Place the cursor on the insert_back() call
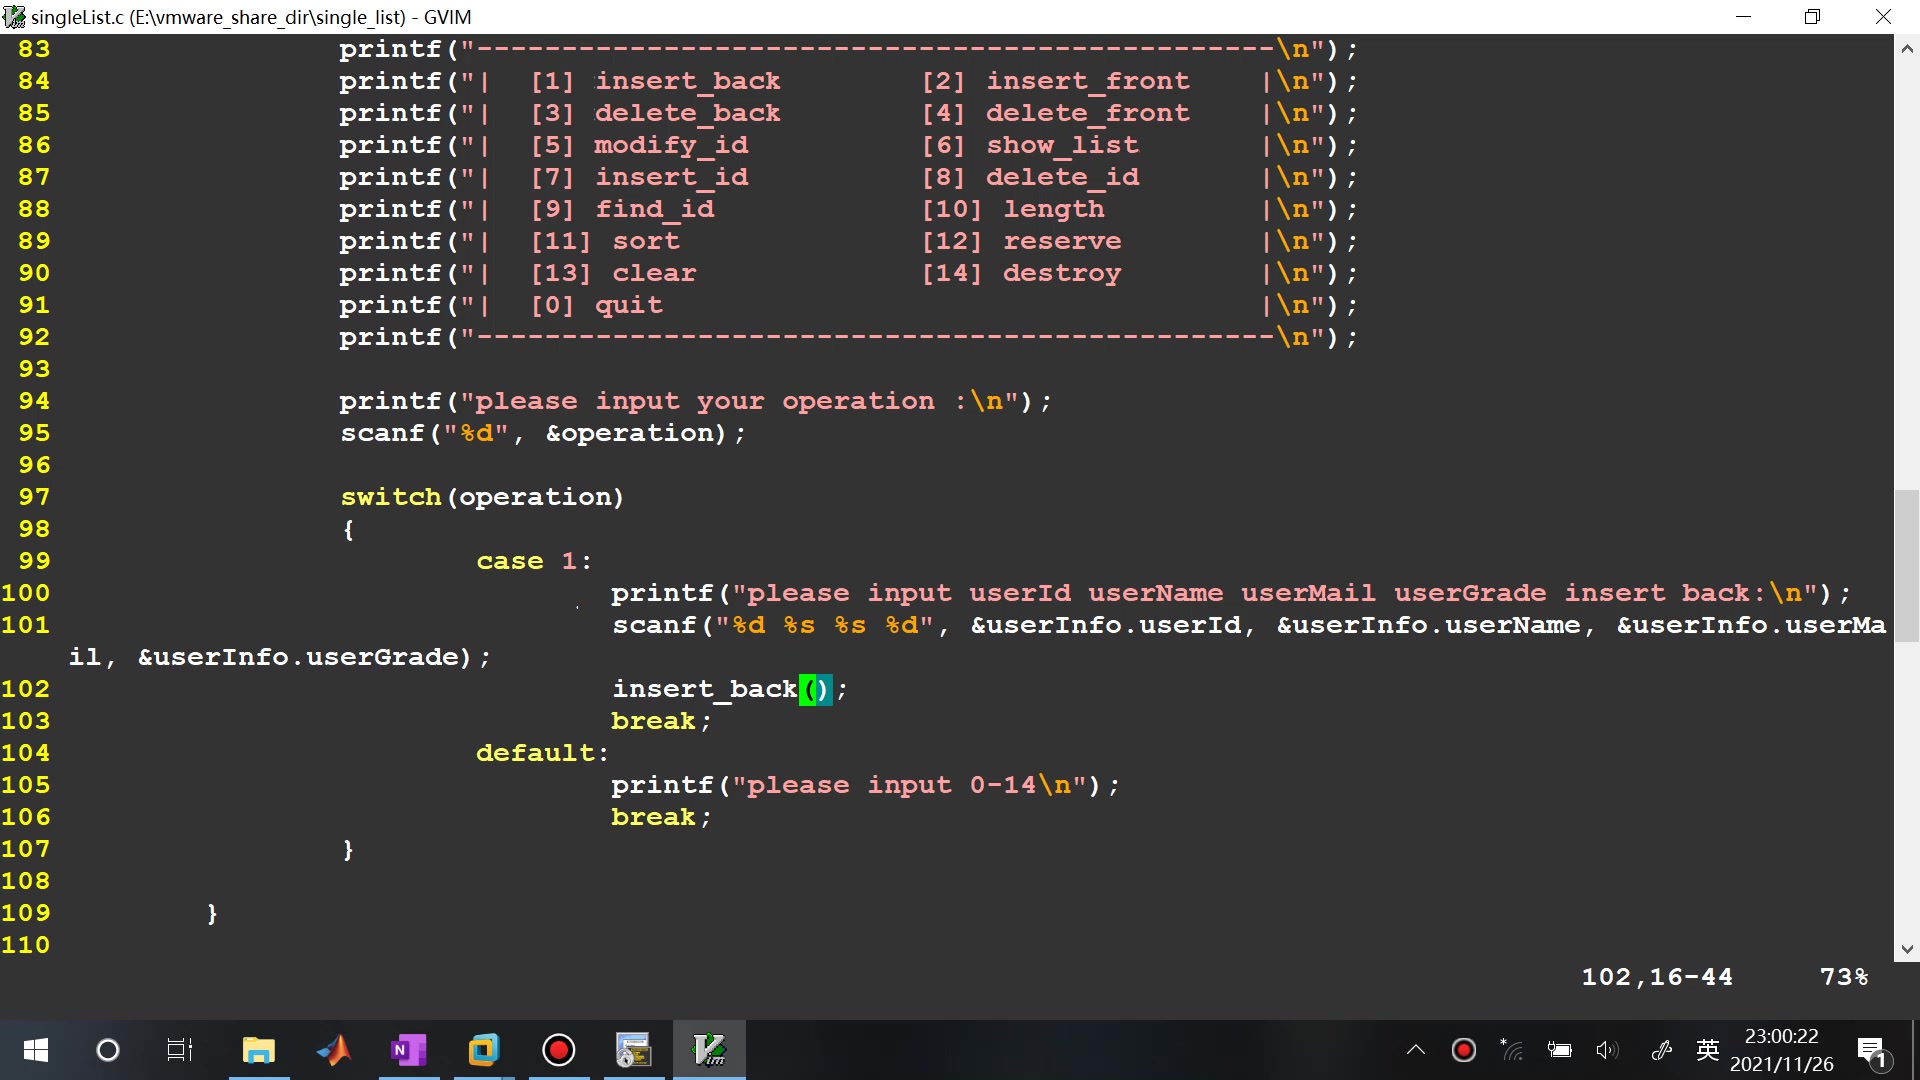This screenshot has height=1080, width=1920. [x=705, y=689]
